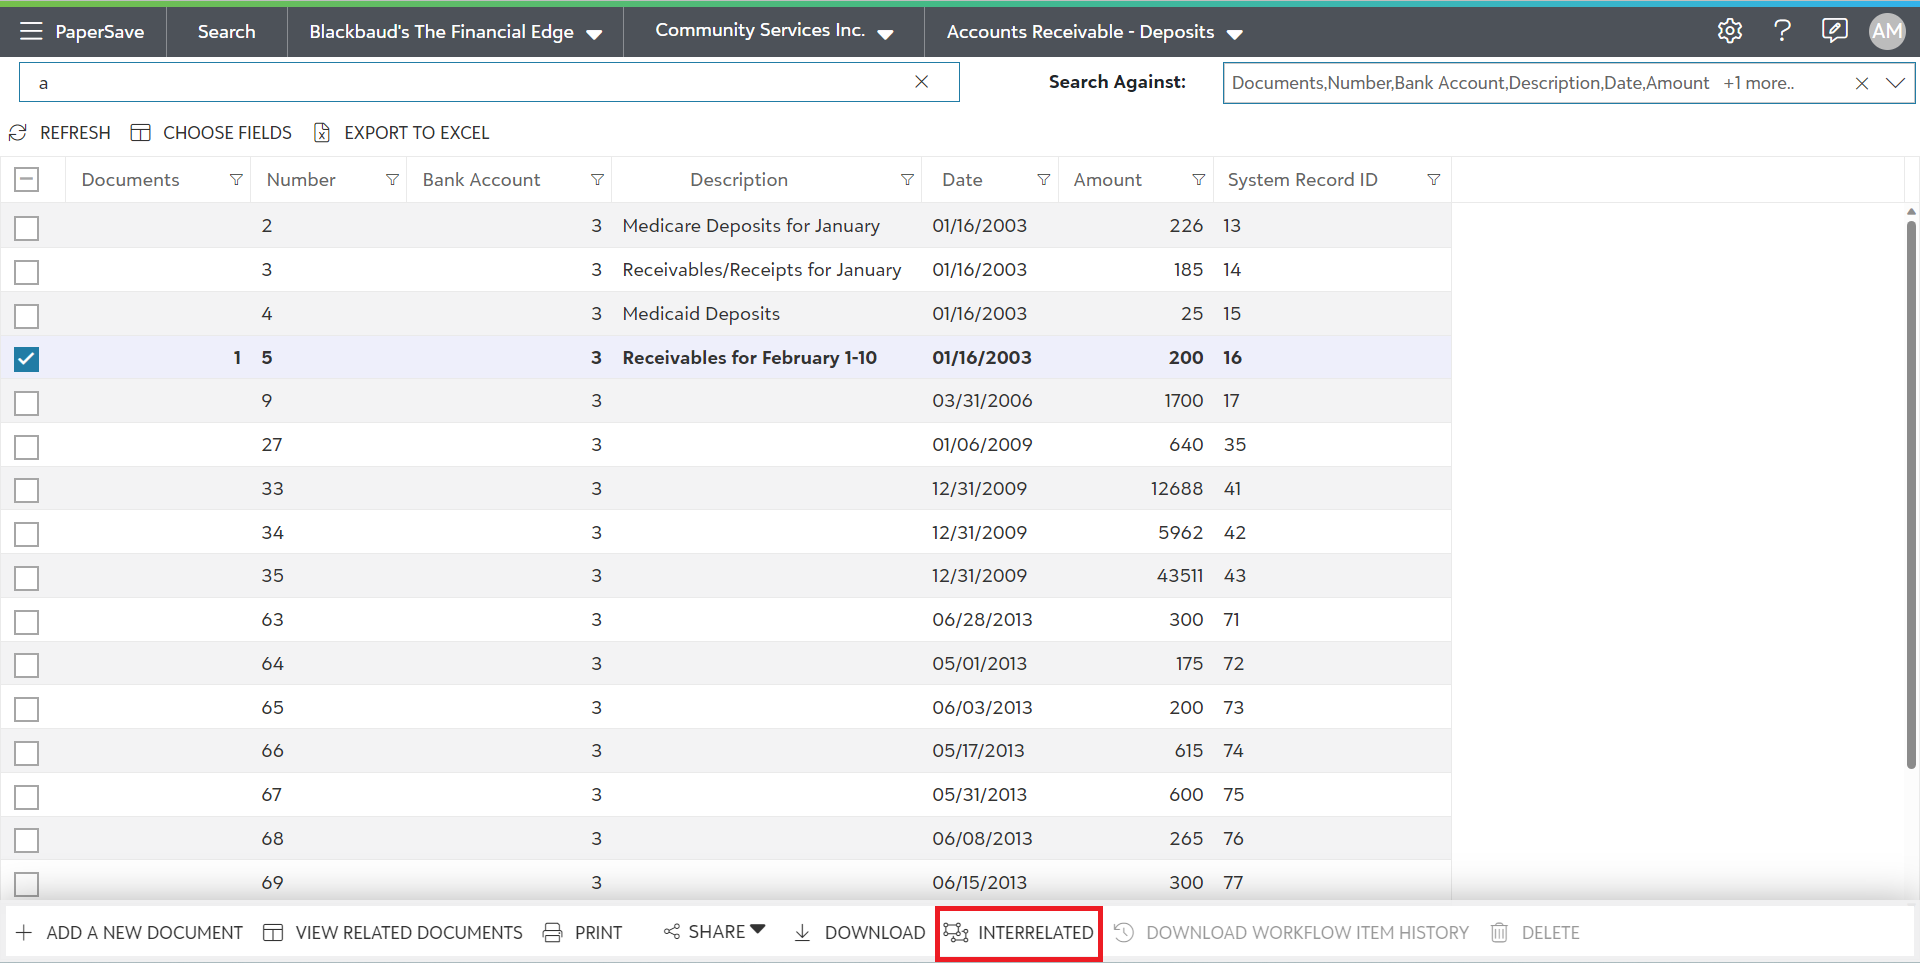The width and height of the screenshot is (1920, 963).
Task: Toggle the select-all header checkbox
Action: 27,180
